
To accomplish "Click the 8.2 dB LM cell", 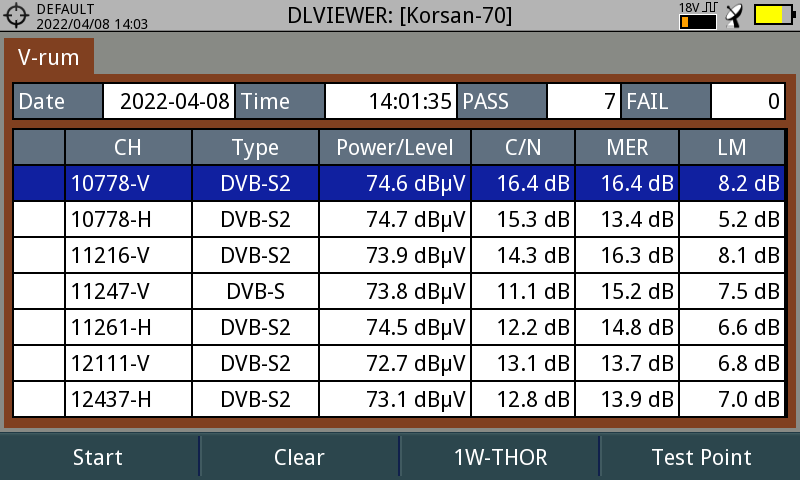I will coord(732,183).
